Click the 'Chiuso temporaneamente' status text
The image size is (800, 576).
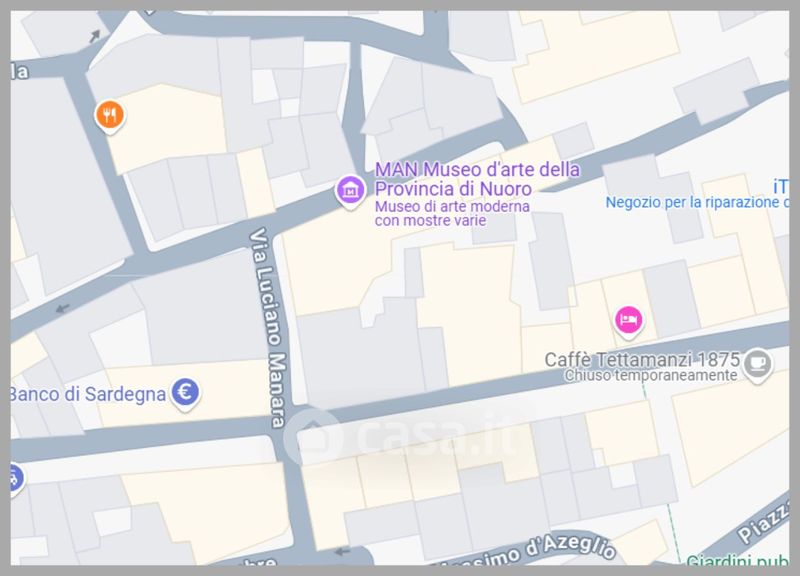pos(650,376)
